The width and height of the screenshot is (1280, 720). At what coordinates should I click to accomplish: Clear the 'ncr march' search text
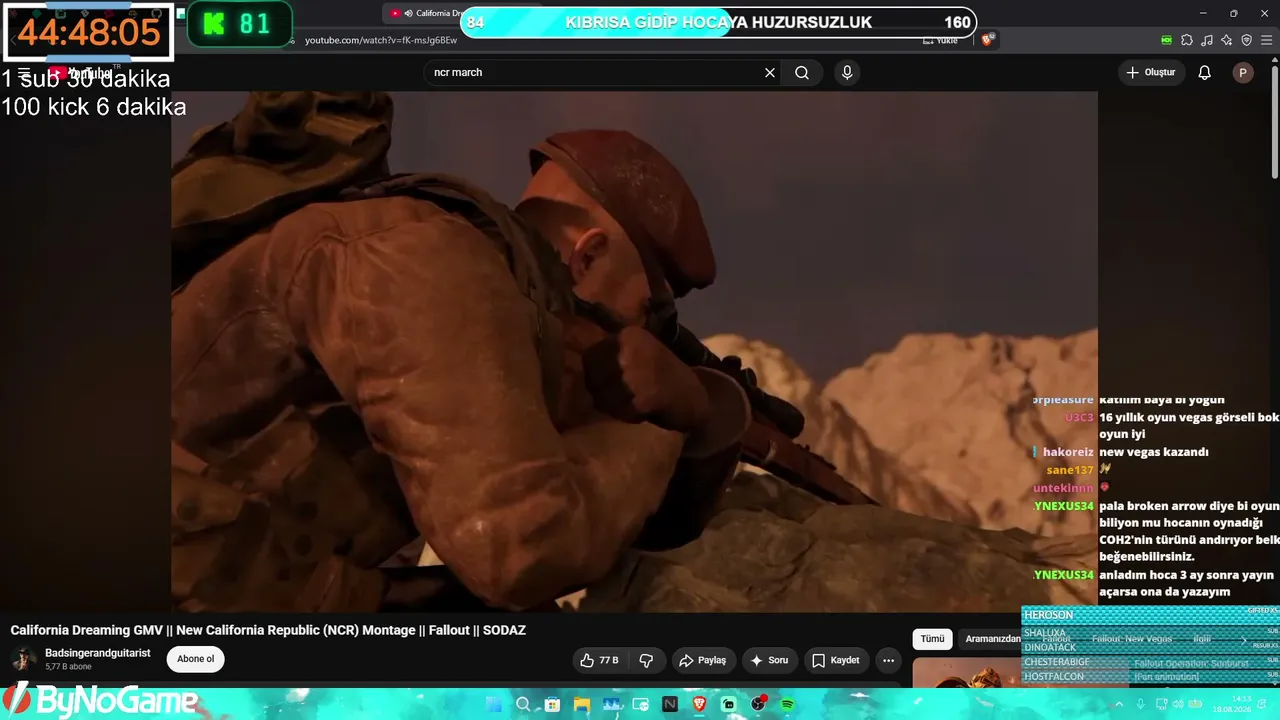click(770, 73)
